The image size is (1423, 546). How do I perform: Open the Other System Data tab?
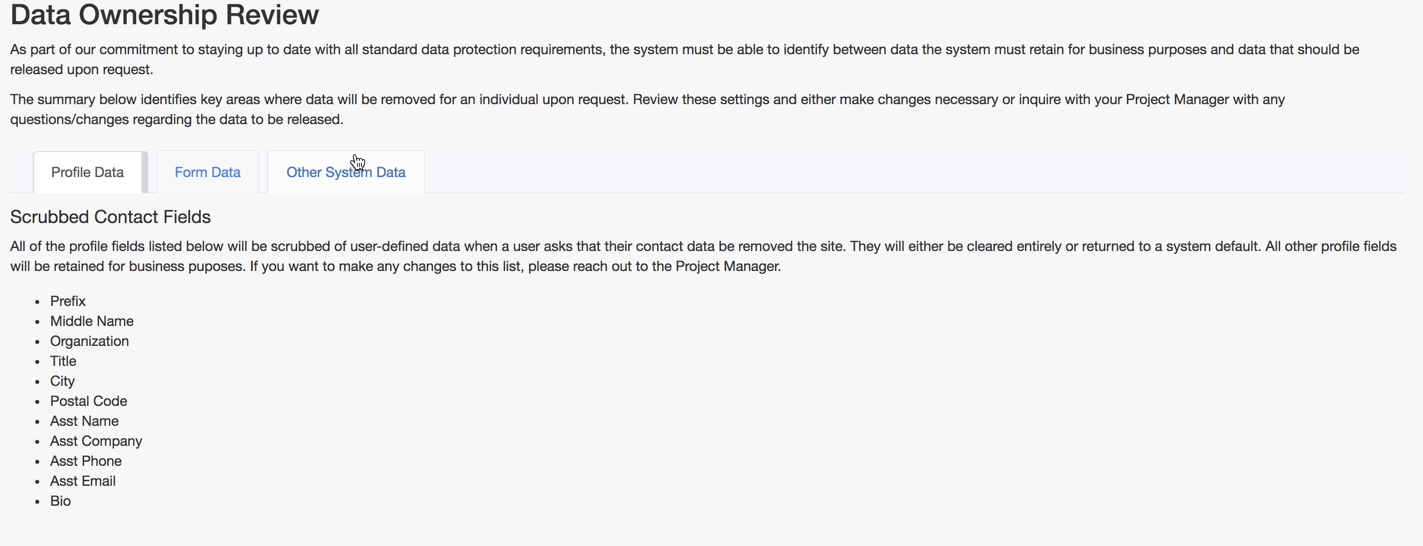[346, 172]
